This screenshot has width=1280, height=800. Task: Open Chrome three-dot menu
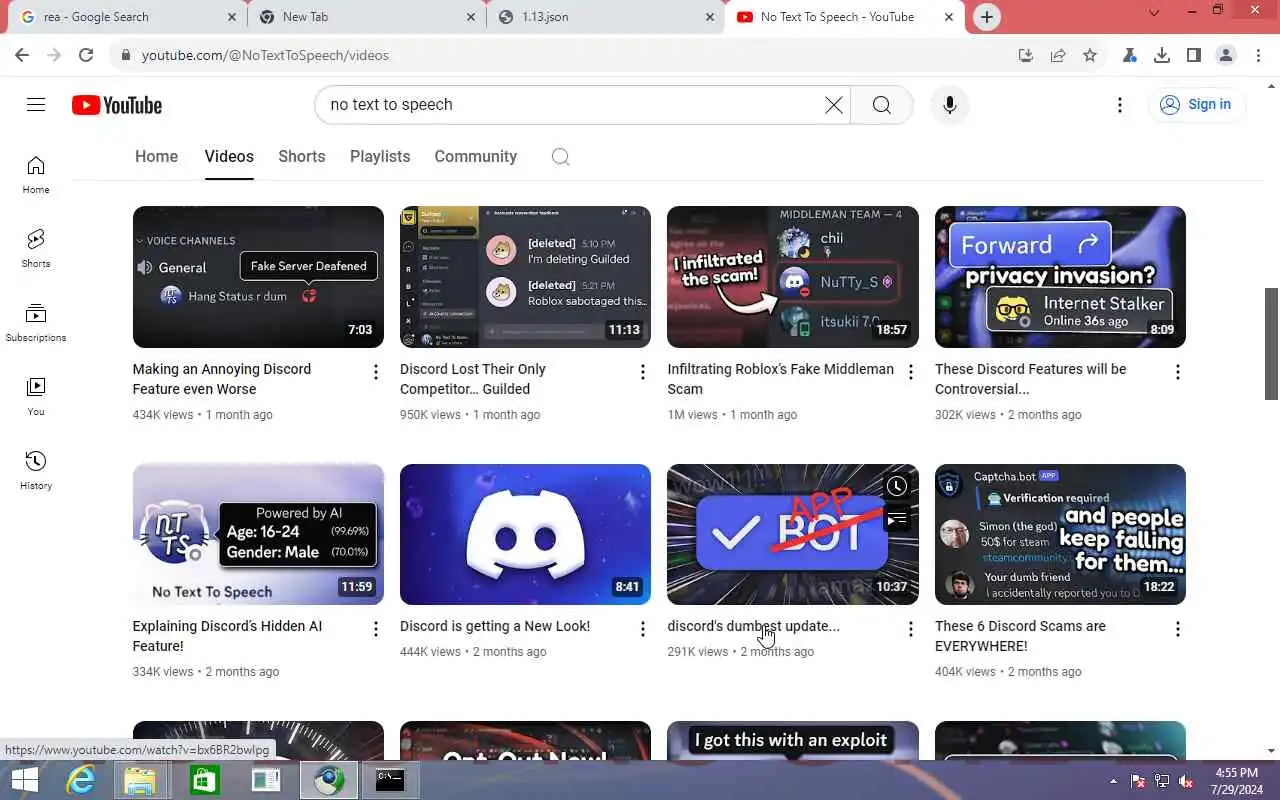(1257, 55)
